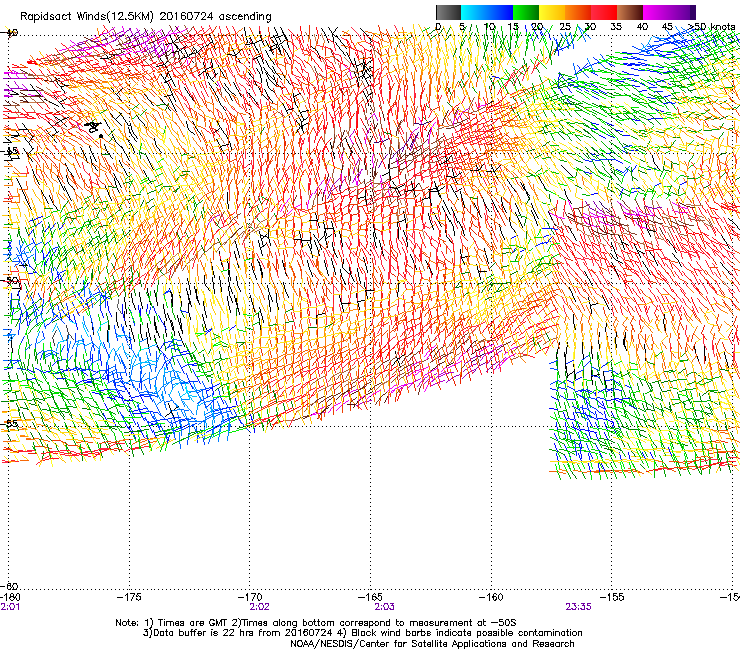Click the '-180' longitude axis label
Image resolution: width=740 pixels, height=650 pixels.
coord(10,597)
